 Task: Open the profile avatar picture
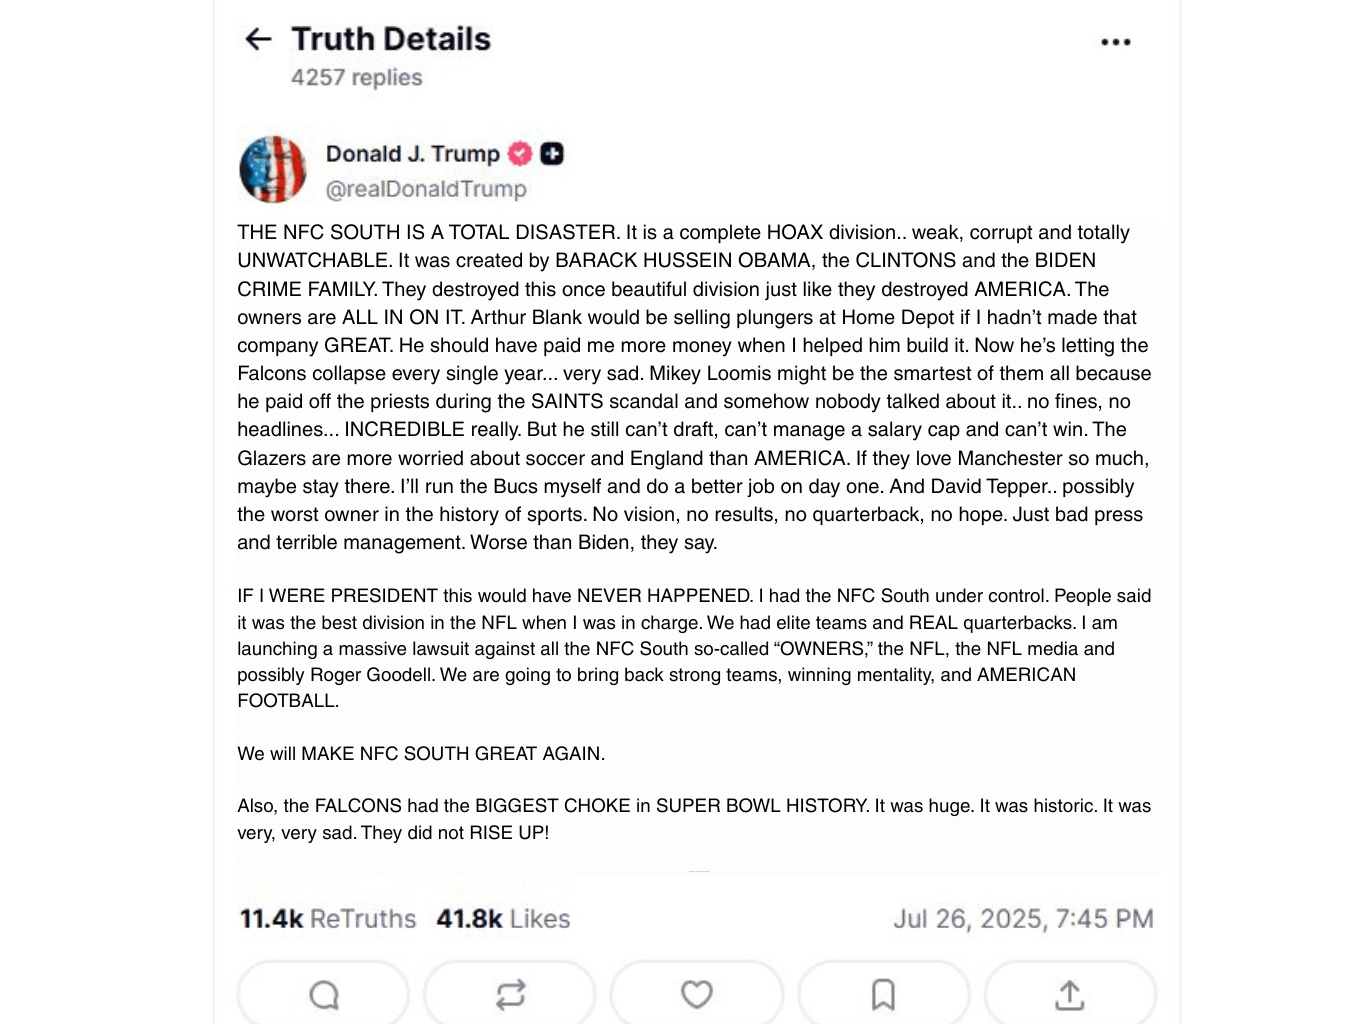(273, 169)
